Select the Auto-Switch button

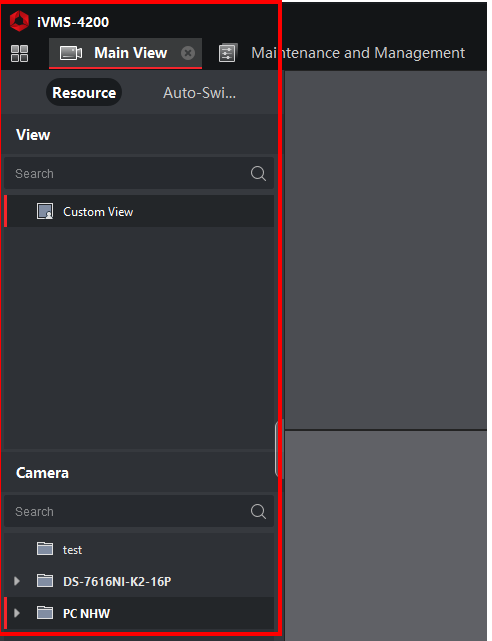[199, 93]
